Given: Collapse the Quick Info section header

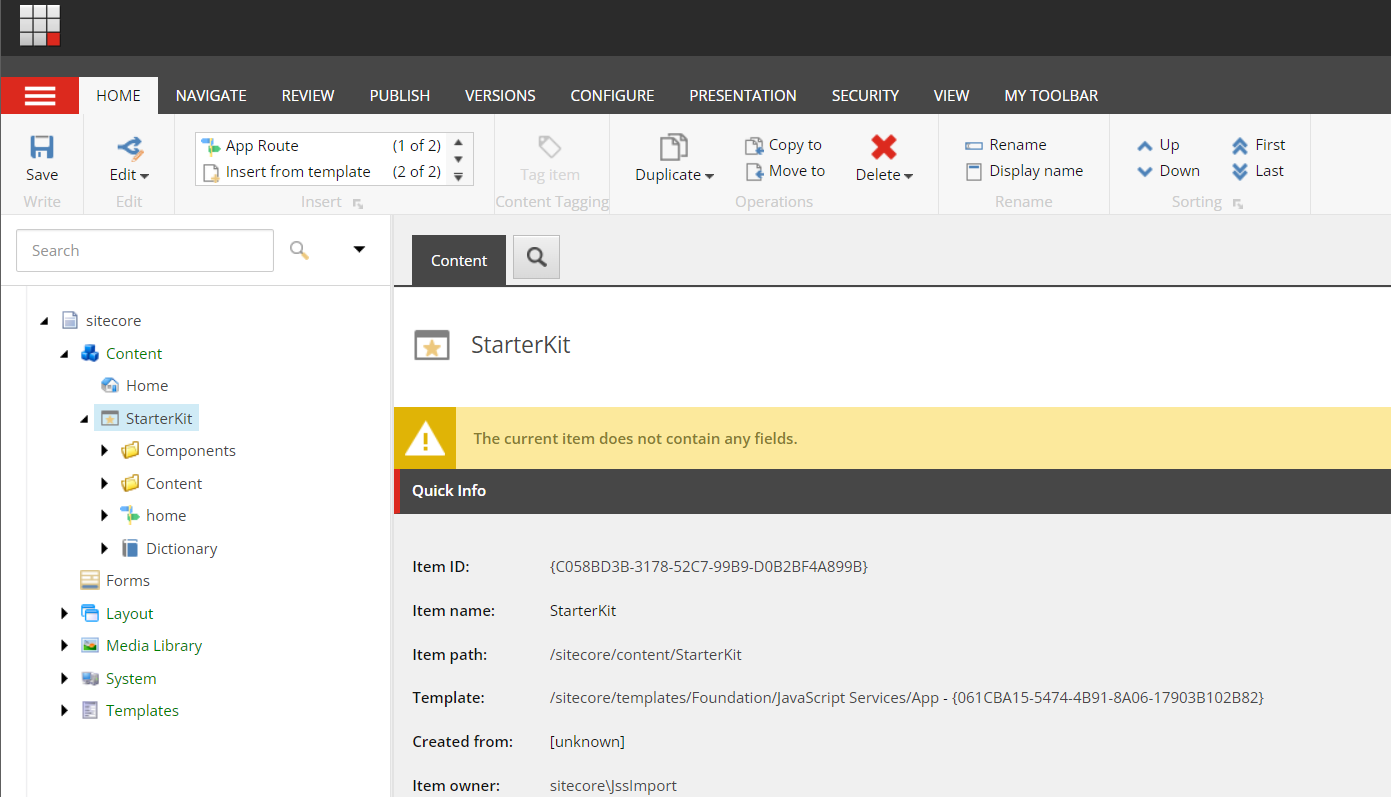Looking at the screenshot, I should point(892,491).
